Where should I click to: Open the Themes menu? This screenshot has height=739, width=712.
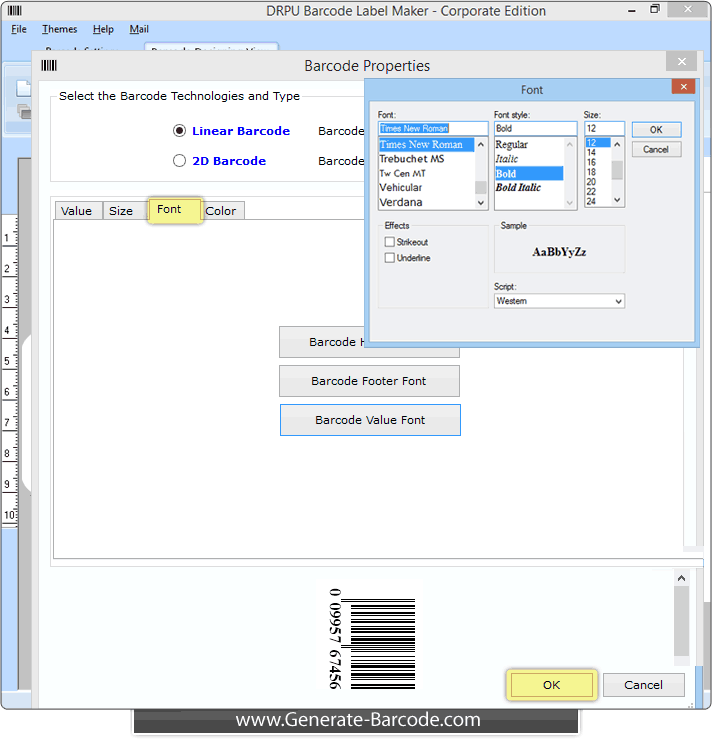tap(59, 30)
